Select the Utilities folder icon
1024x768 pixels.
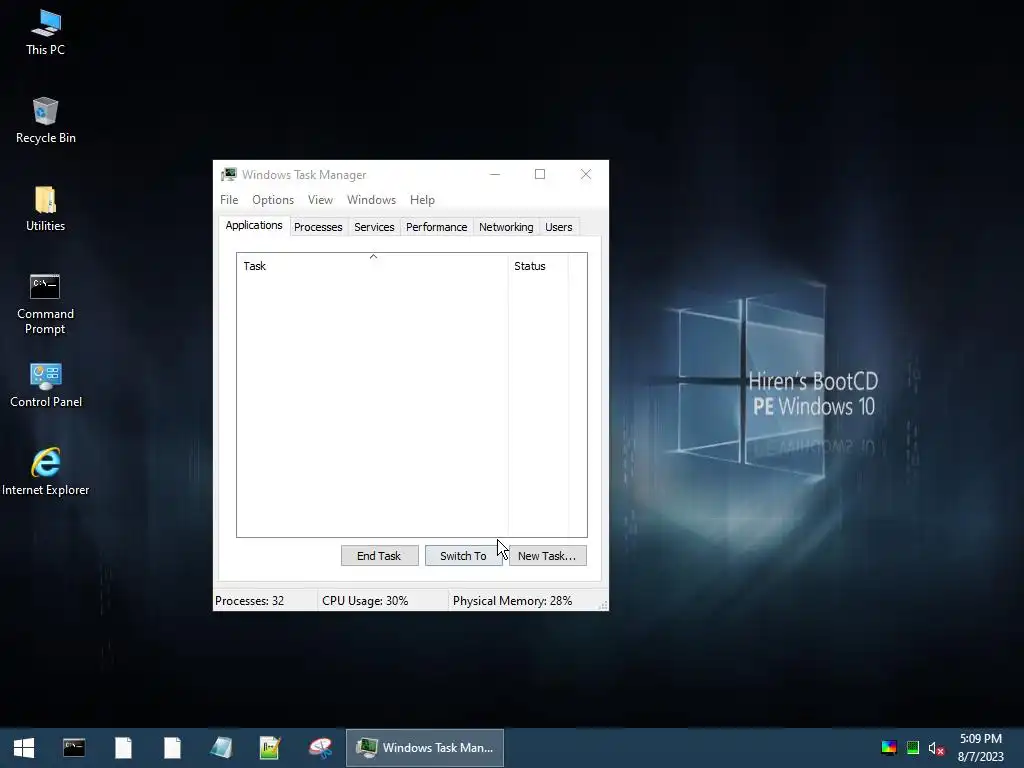coord(45,209)
